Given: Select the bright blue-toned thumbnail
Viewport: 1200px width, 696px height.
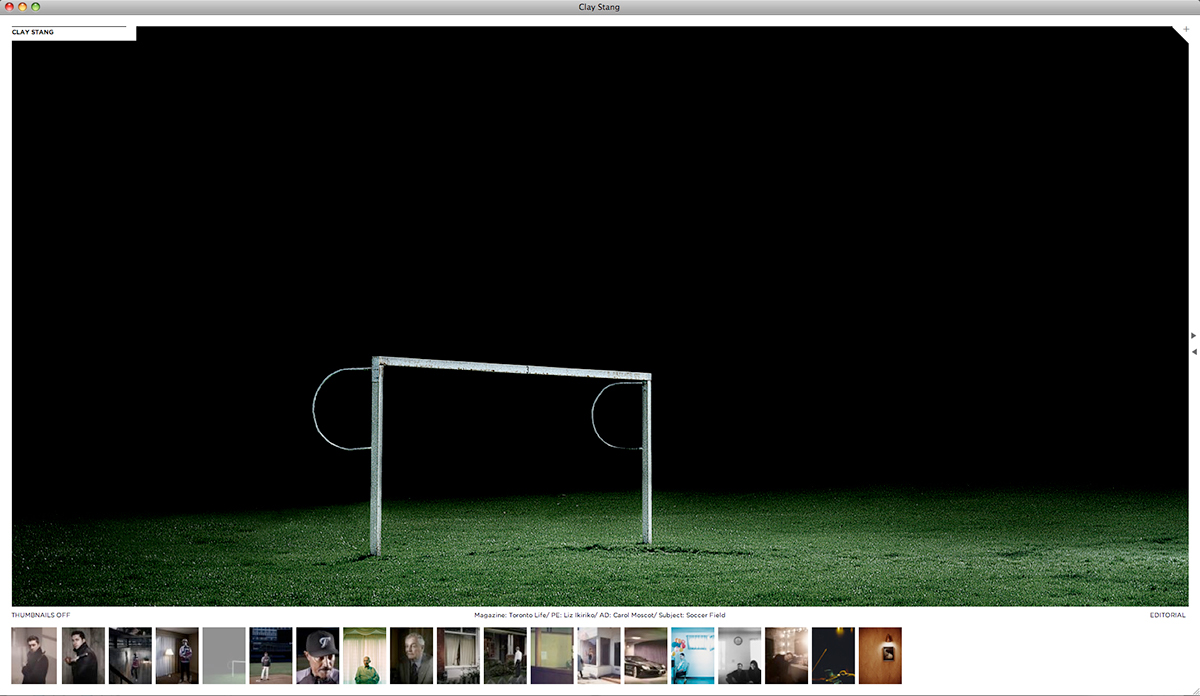Looking at the screenshot, I should pos(693,656).
